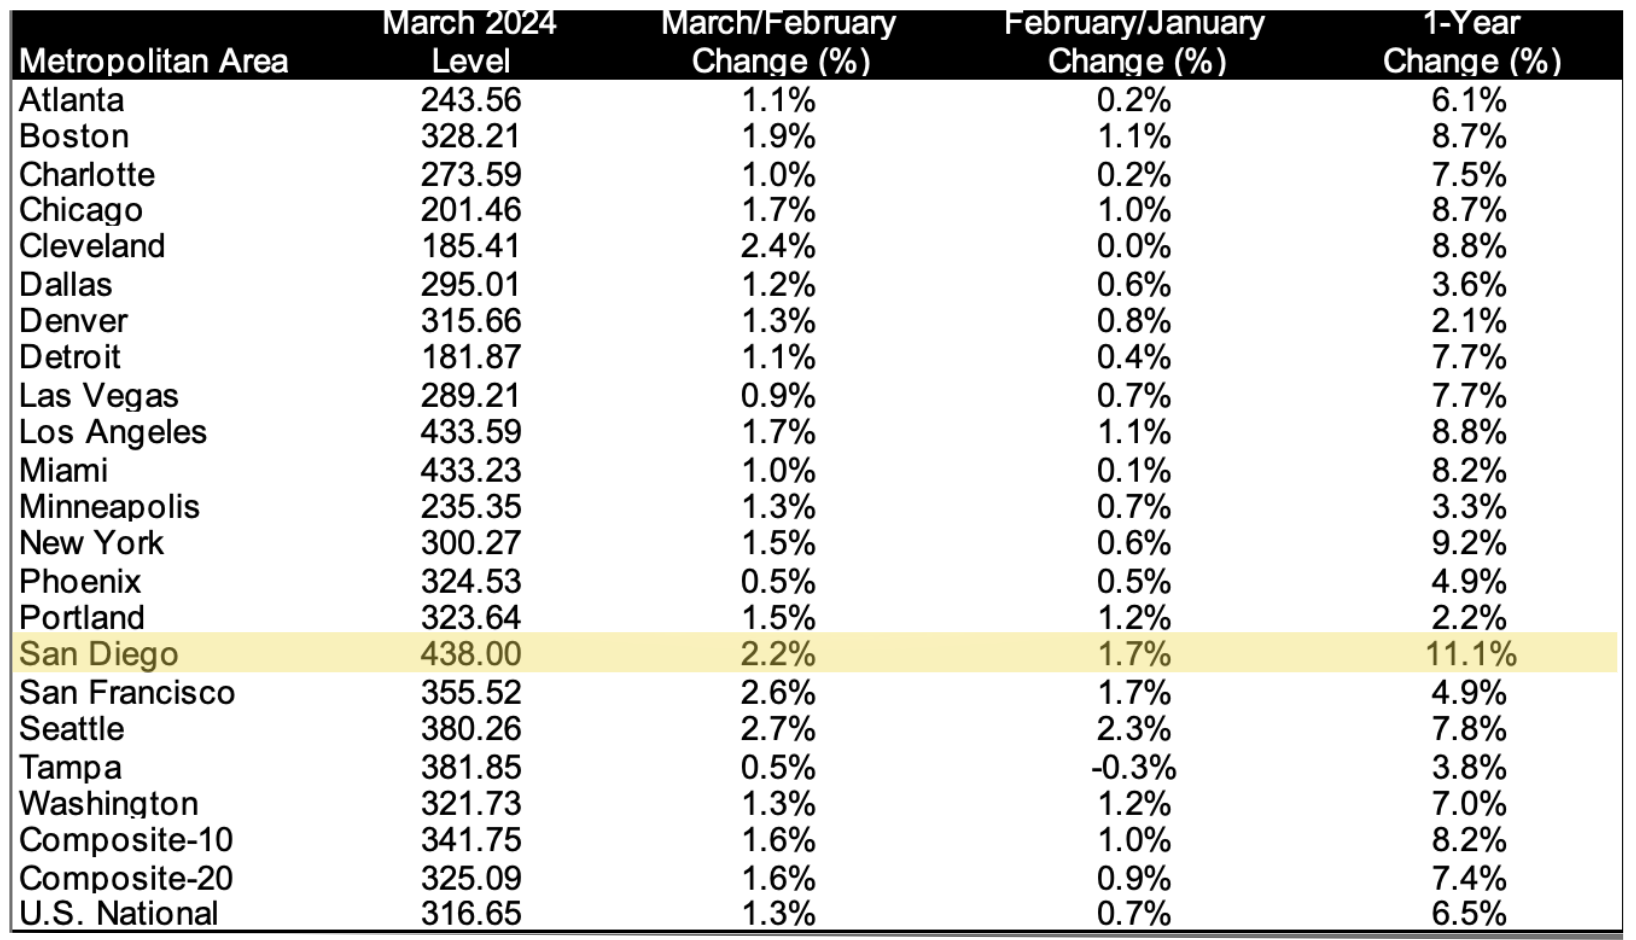Click the Metropolitan Area column header
Image resolution: width=1636 pixels, height=940 pixels.
coord(153,61)
